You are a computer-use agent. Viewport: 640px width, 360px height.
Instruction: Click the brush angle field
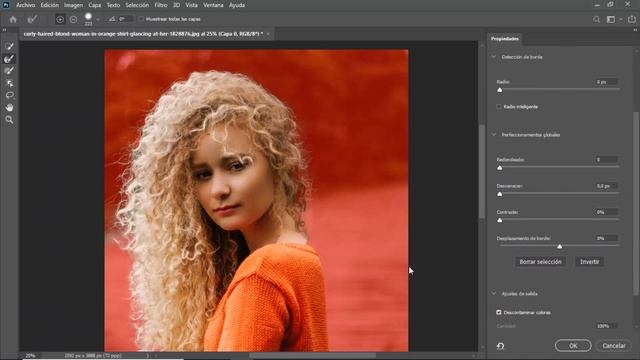125,19
